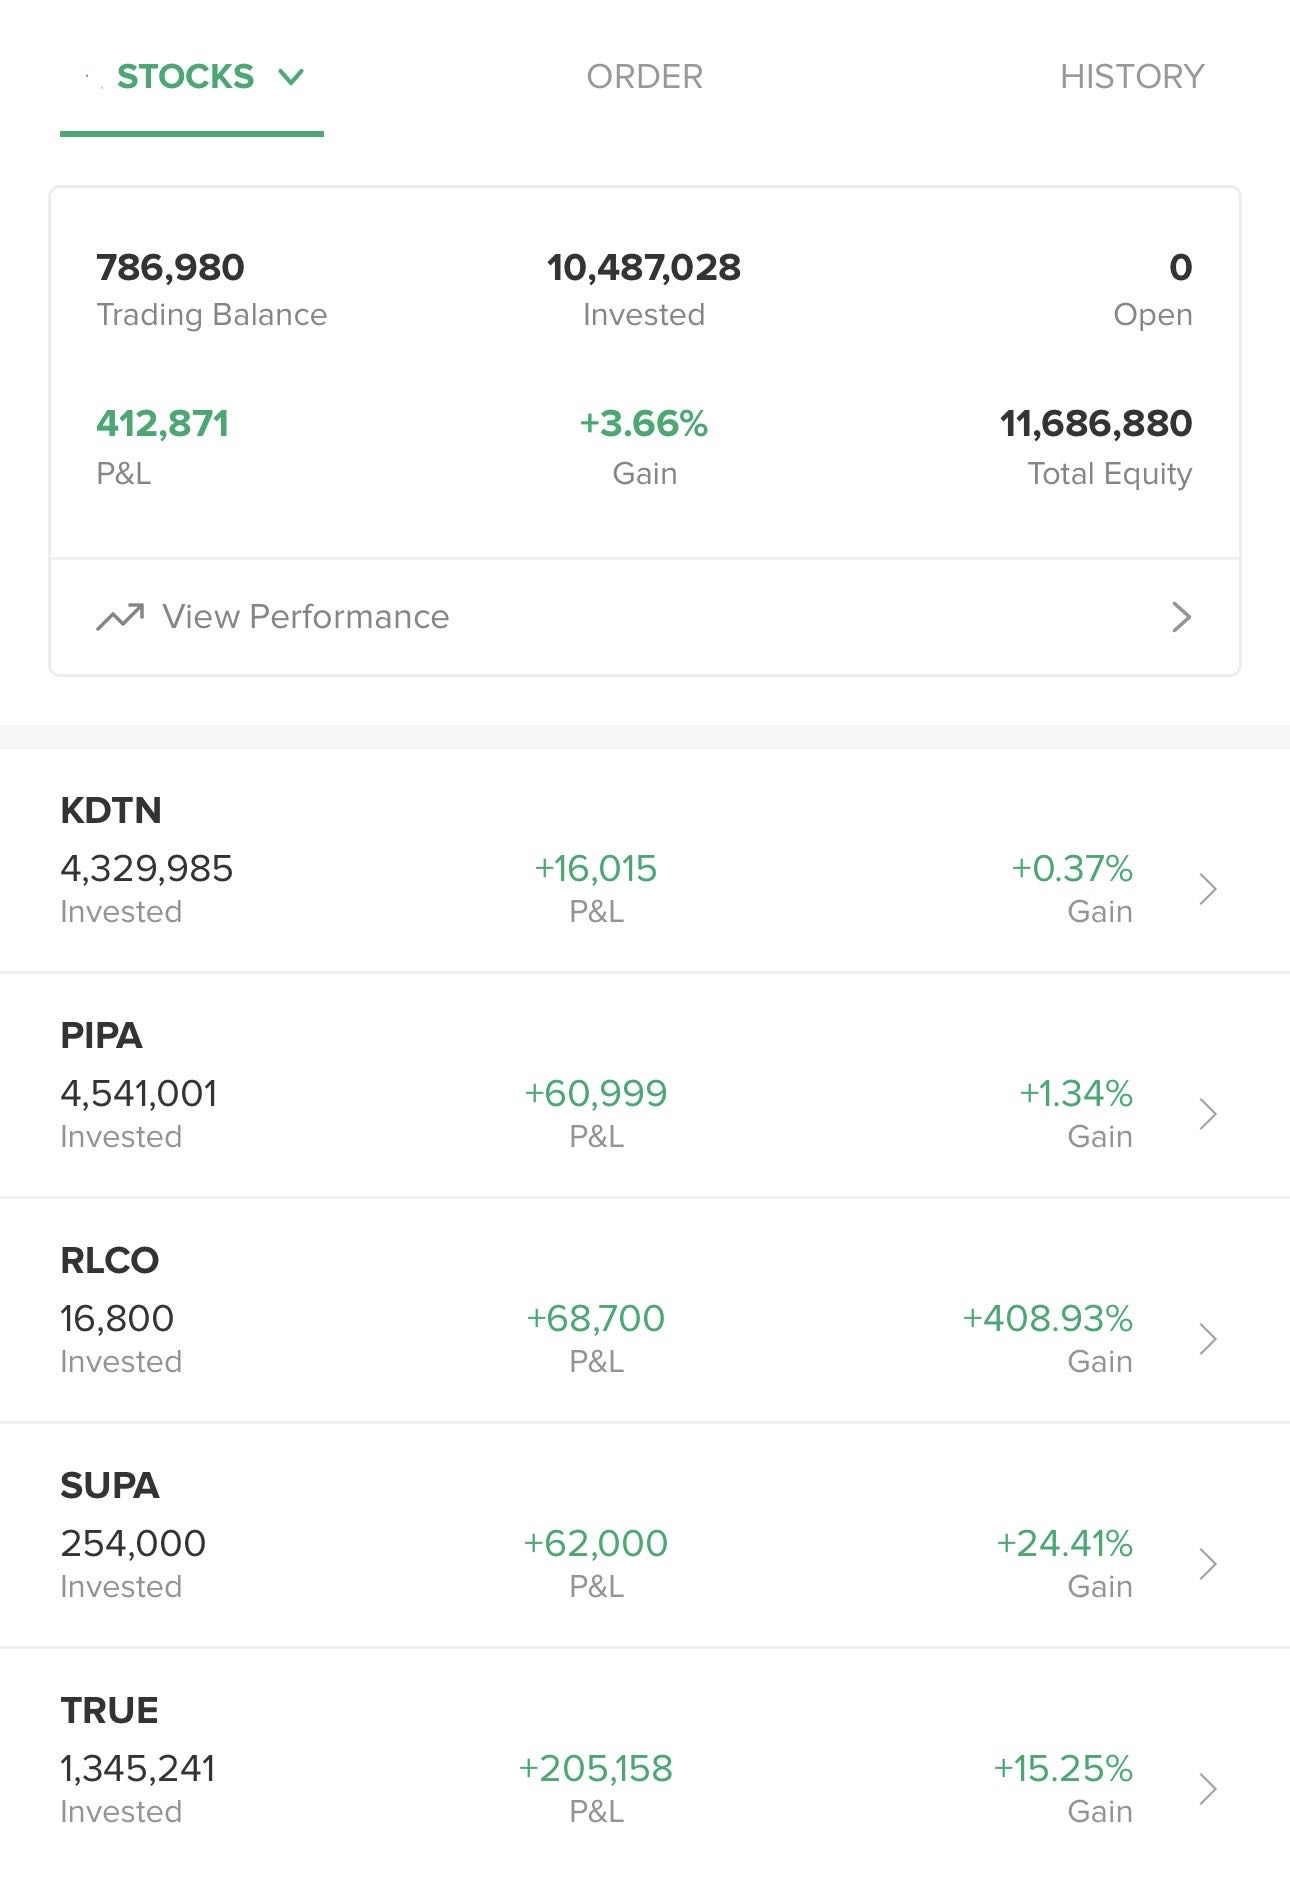Viewport: 1290px width, 1882px height.
Task: Select the PIPA stock name
Action: tap(101, 1035)
